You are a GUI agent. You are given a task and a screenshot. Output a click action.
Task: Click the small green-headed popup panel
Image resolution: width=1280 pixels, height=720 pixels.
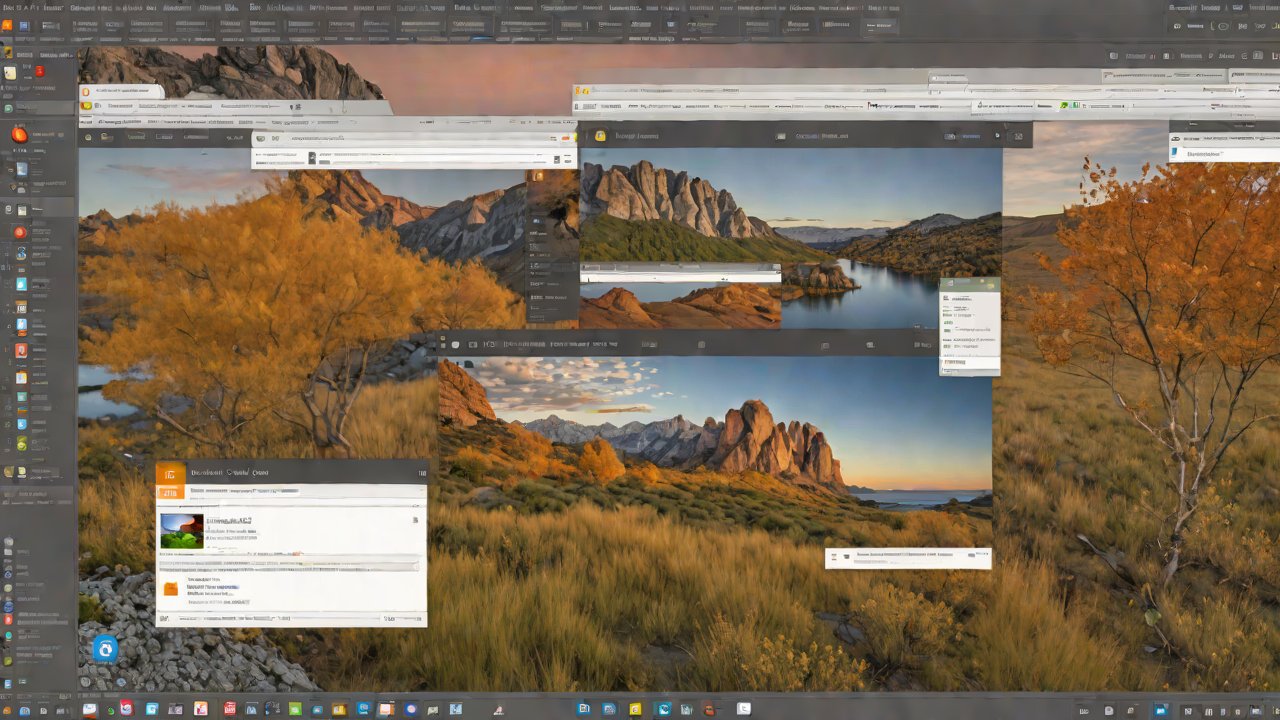[969, 326]
